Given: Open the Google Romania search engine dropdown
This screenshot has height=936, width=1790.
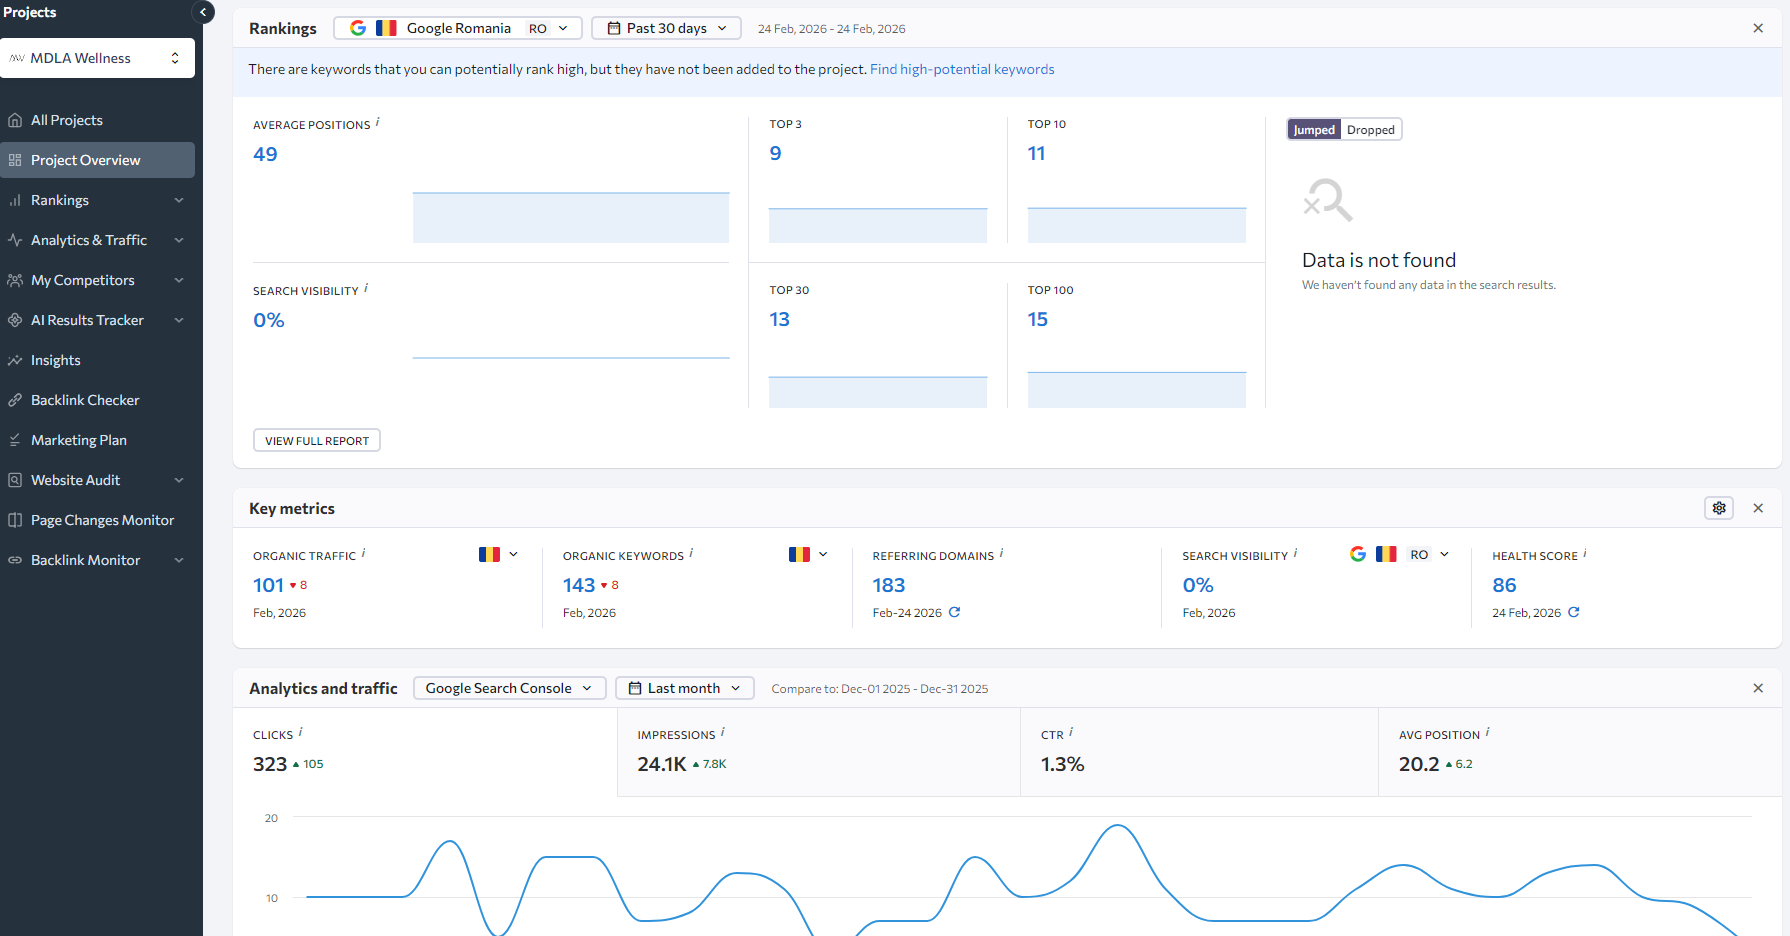Looking at the screenshot, I should point(458,28).
